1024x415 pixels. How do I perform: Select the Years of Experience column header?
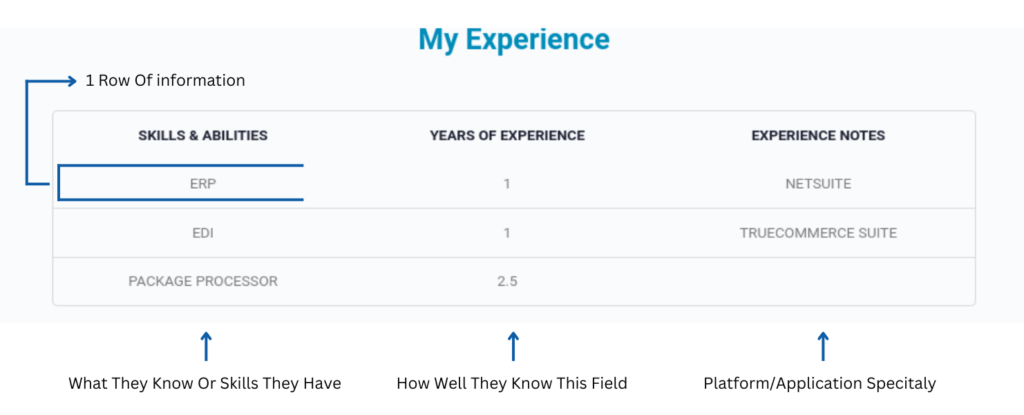pyautogui.click(x=507, y=136)
